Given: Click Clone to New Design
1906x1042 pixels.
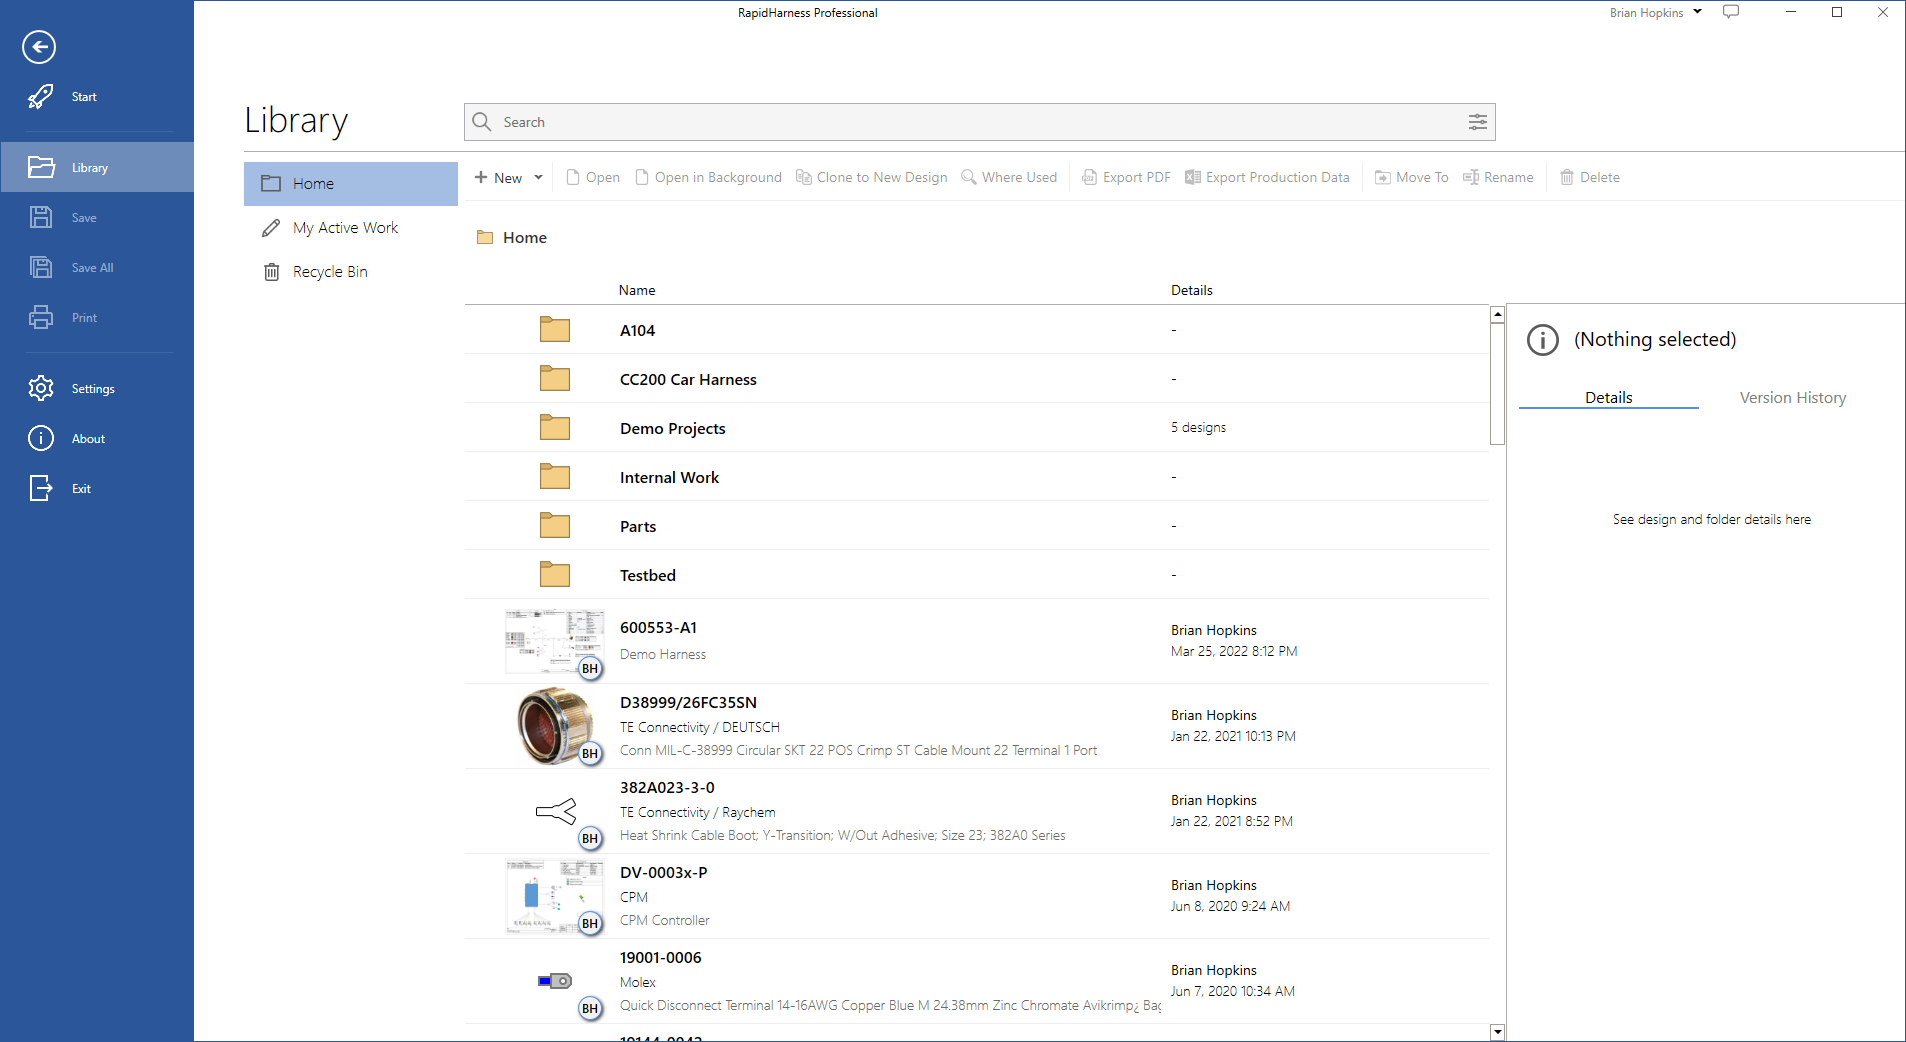Looking at the screenshot, I should 872,177.
